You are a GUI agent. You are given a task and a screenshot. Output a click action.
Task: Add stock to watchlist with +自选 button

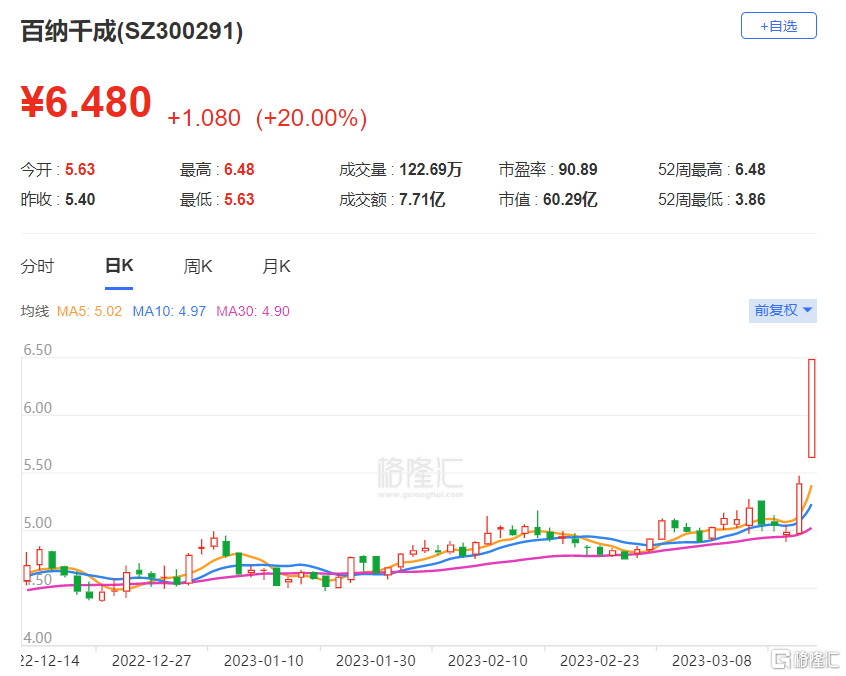(x=779, y=26)
